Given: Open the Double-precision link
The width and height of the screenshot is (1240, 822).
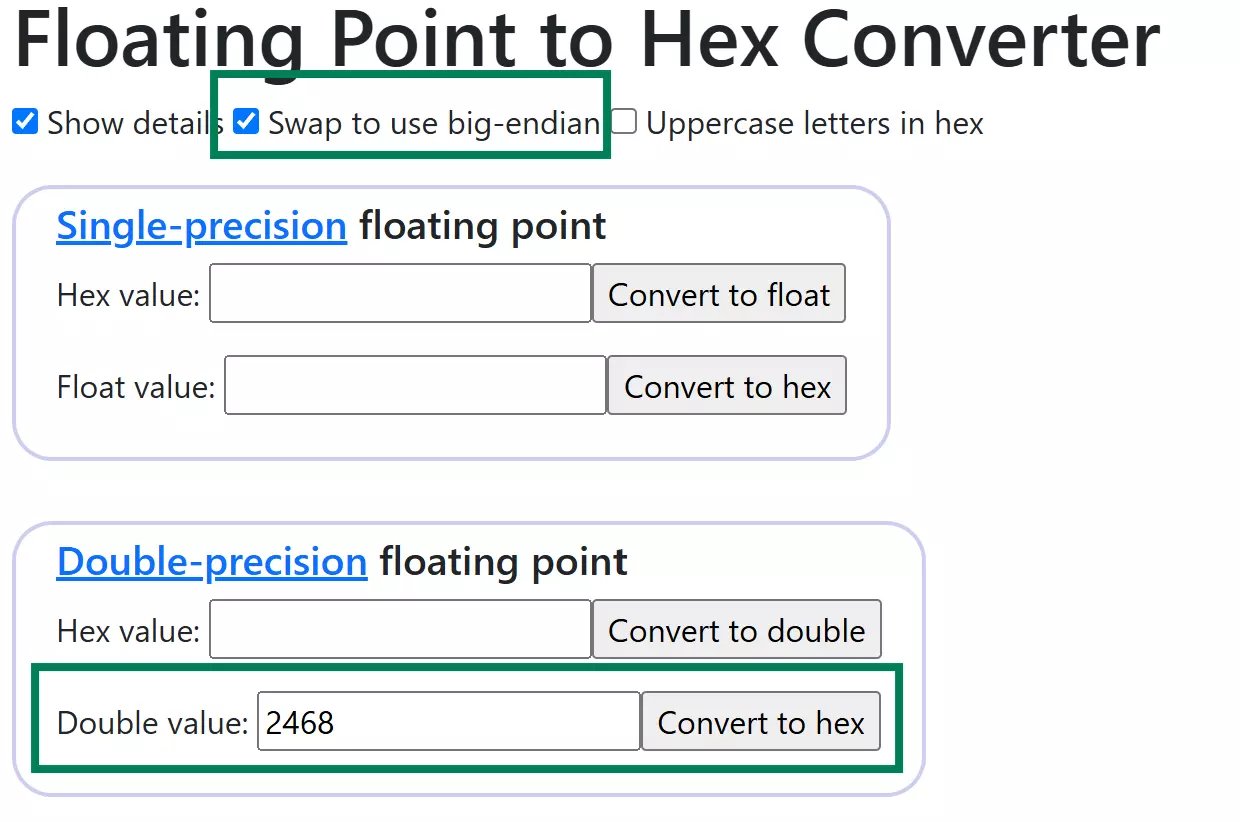Looking at the screenshot, I should tap(212, 562).
